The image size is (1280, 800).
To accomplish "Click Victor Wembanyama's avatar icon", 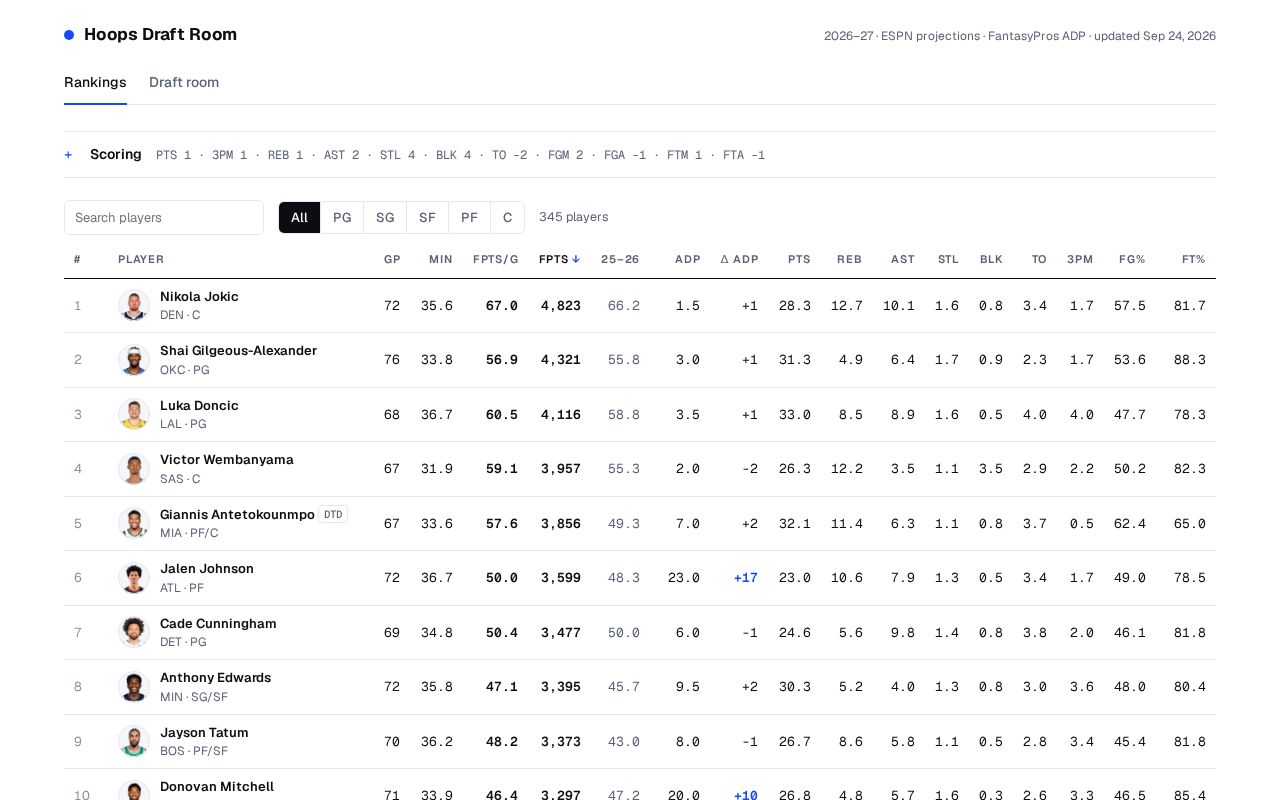I will (134, 469).
